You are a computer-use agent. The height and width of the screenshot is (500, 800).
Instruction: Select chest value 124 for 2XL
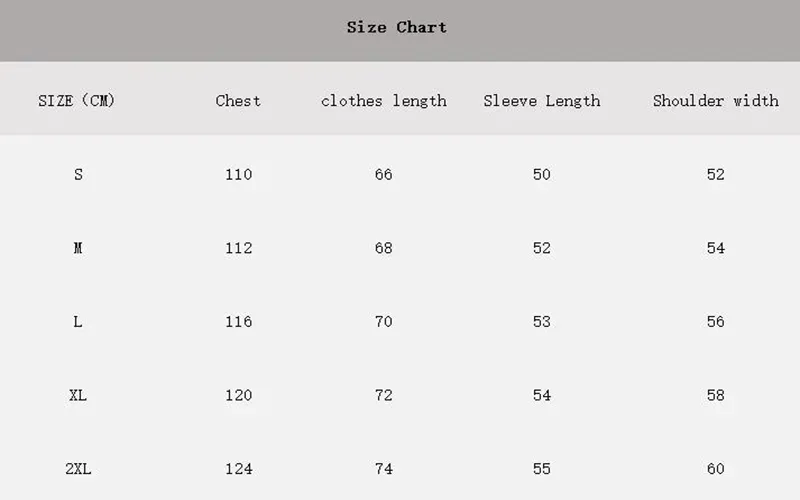point(239,468)
